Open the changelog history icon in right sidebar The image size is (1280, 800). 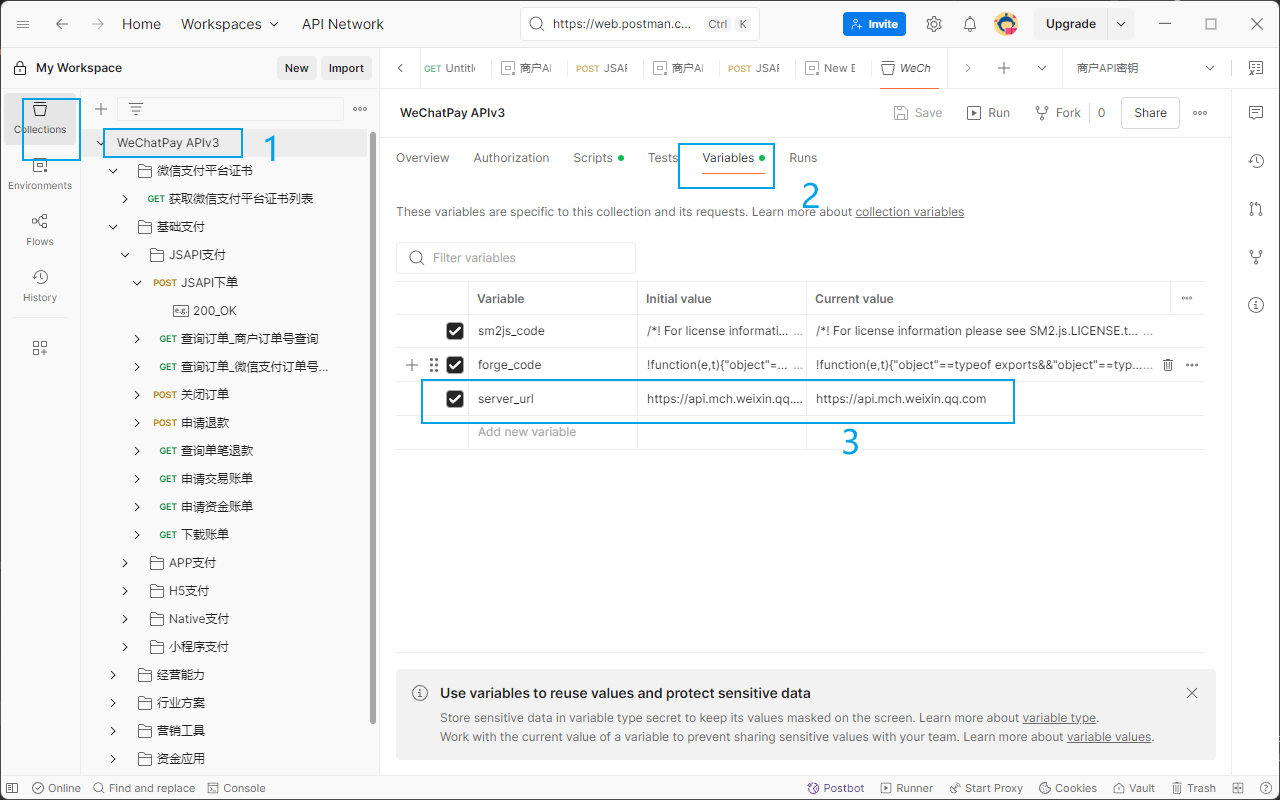pyautogui.click(x=1256, y=161)
